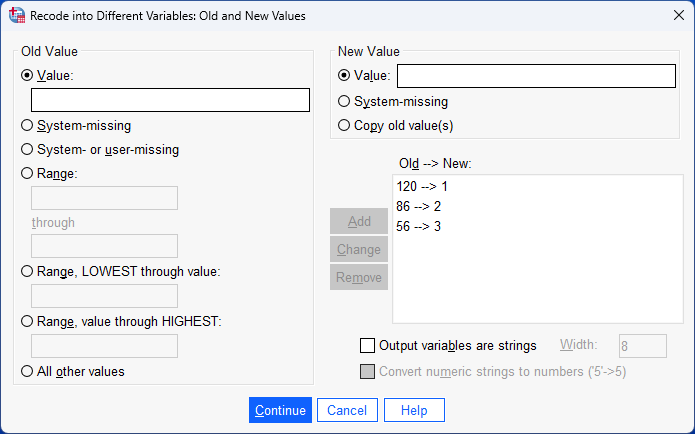Select Range, value through HIGHEST option
The image size is (695, 434).
tap(28, 320)
